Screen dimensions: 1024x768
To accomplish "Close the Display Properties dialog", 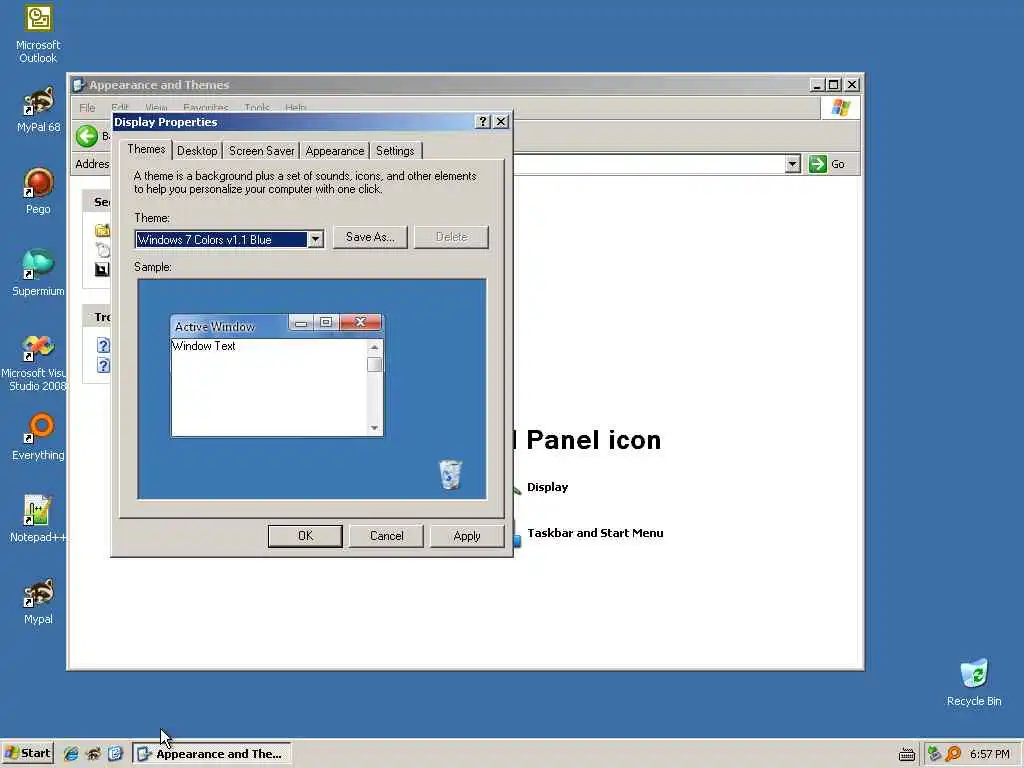I will click(x=501, y=121).
